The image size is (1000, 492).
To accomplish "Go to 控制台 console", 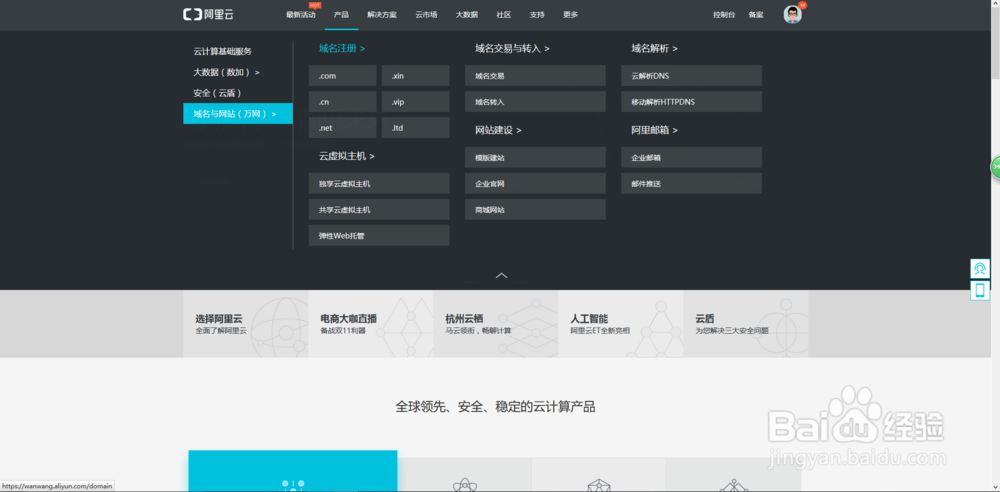I will coord(724,15).
